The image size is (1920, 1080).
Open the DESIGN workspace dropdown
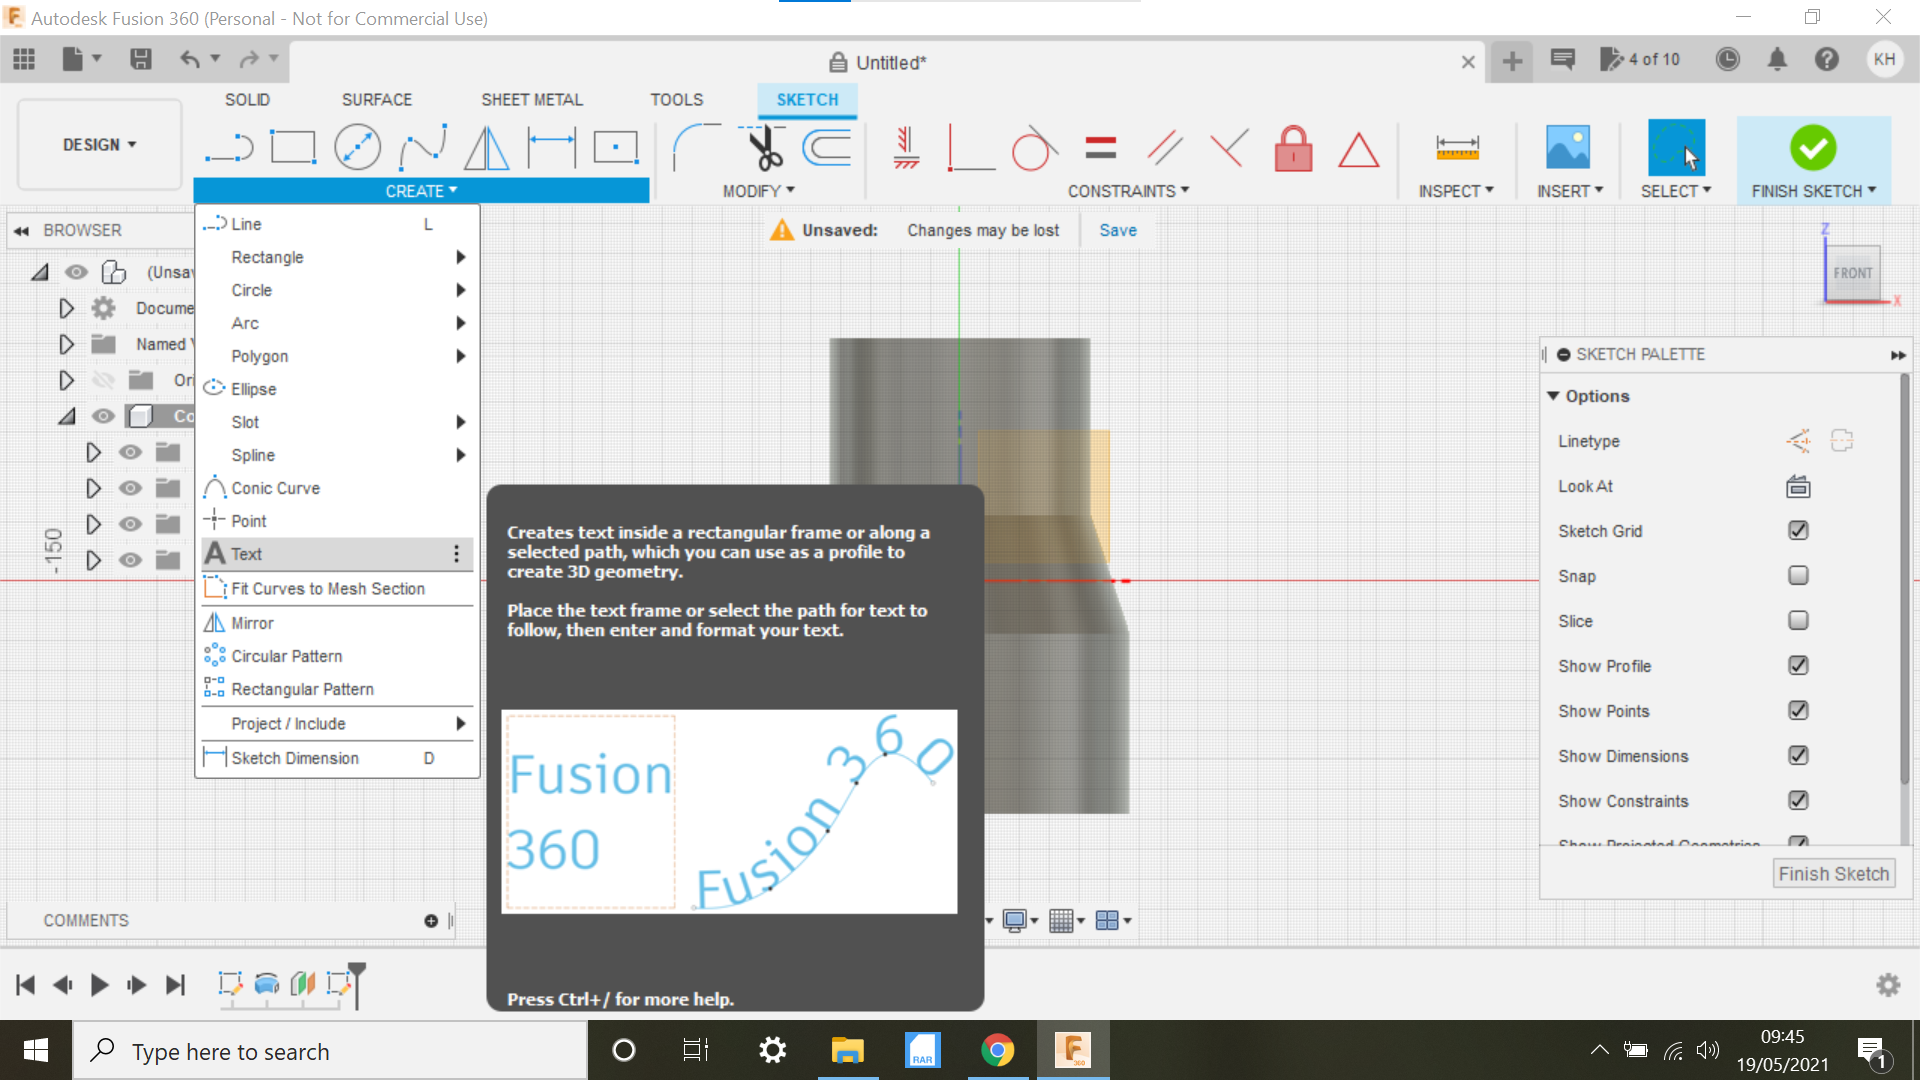point(100,145)
